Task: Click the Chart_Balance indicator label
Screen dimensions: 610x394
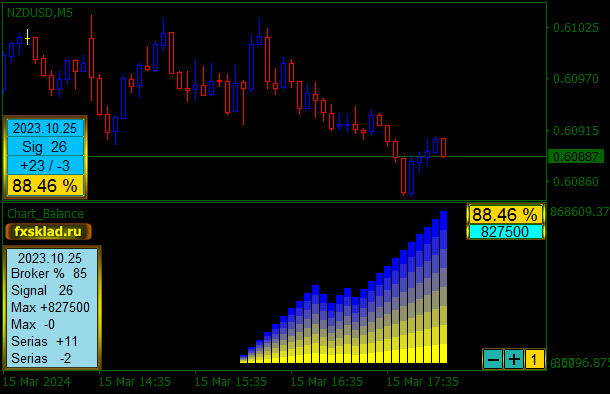Action: [45, 214]
